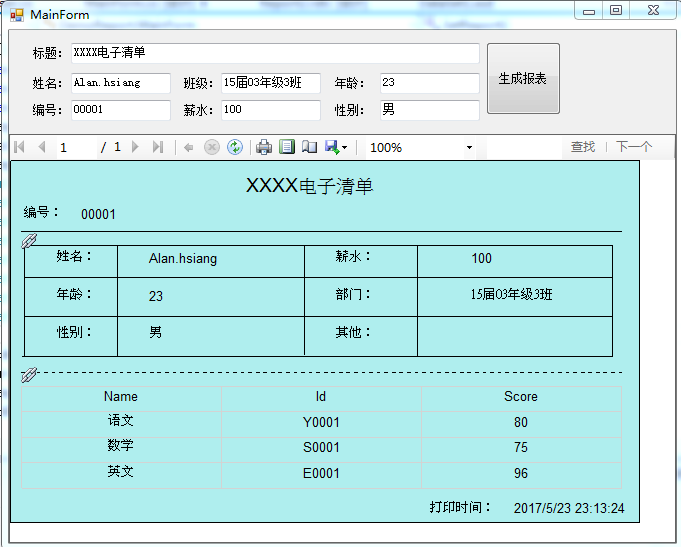Viewport: 681px width, 547px height.
Task: Click the score 80 cell
Action: point(521,424)
